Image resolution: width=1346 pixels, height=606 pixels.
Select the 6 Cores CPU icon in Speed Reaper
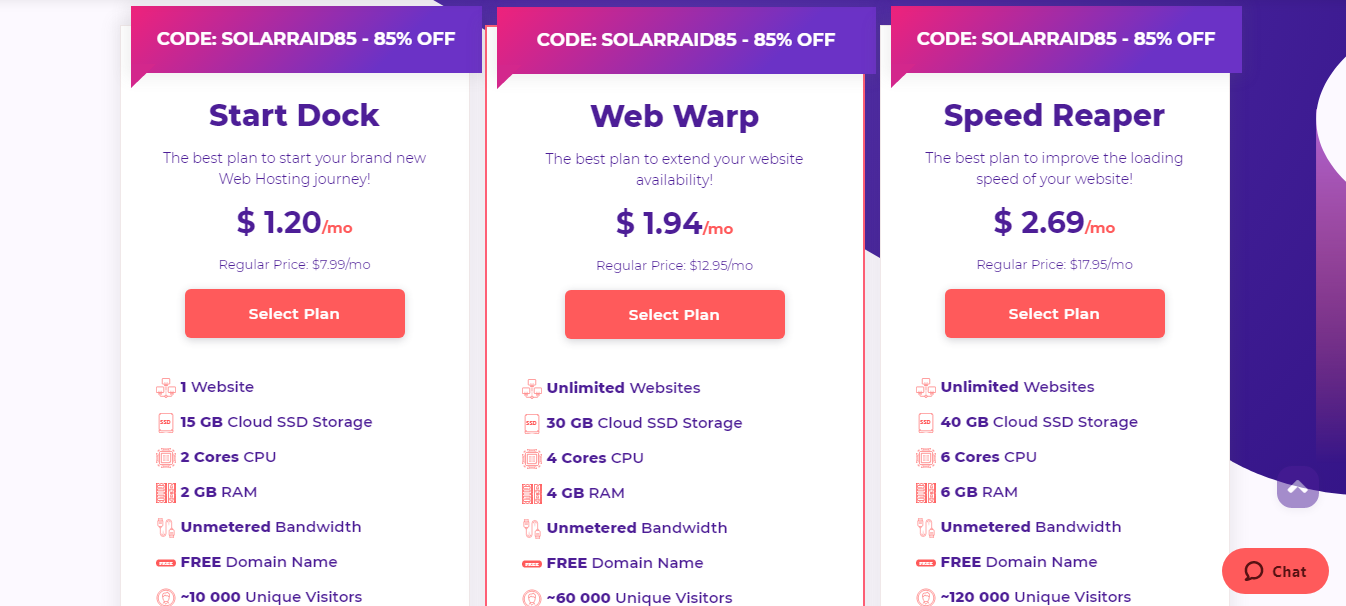coord(924,457)
